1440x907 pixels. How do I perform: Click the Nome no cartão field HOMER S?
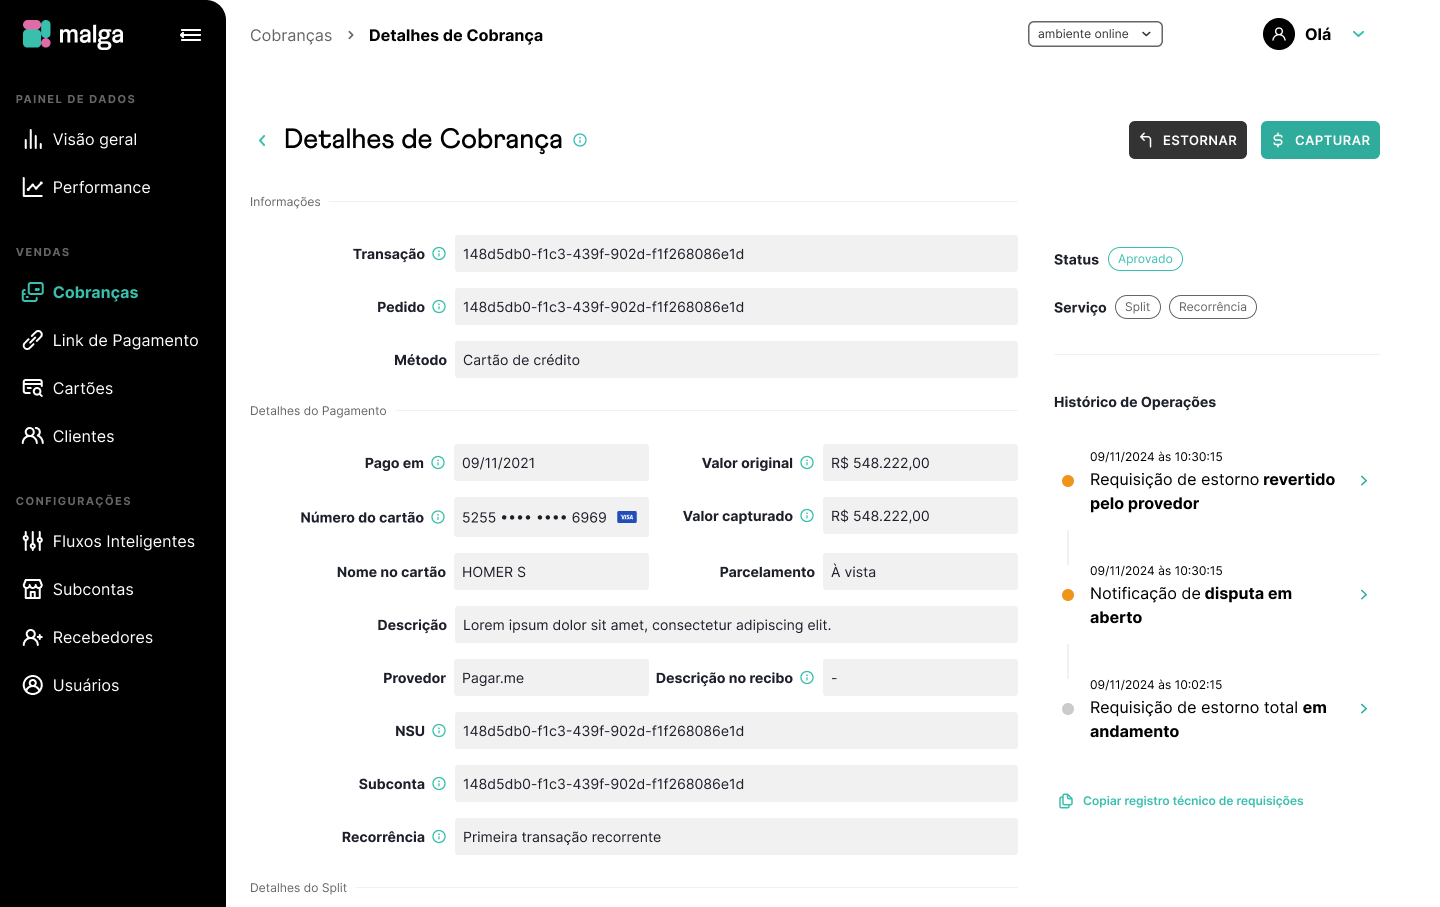pyautogui.click(x=551, y=572)
